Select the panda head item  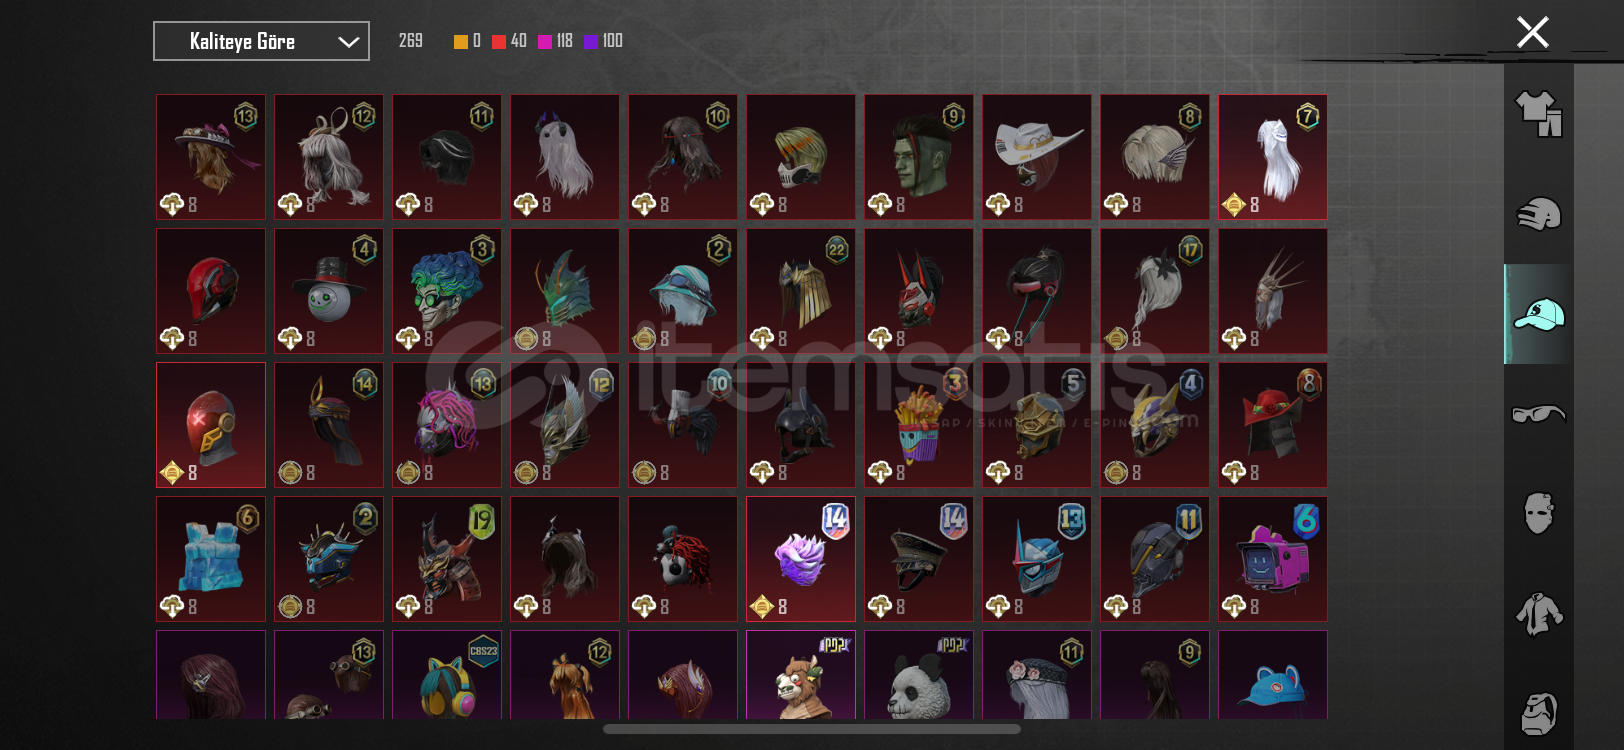(x=919, y=675)
